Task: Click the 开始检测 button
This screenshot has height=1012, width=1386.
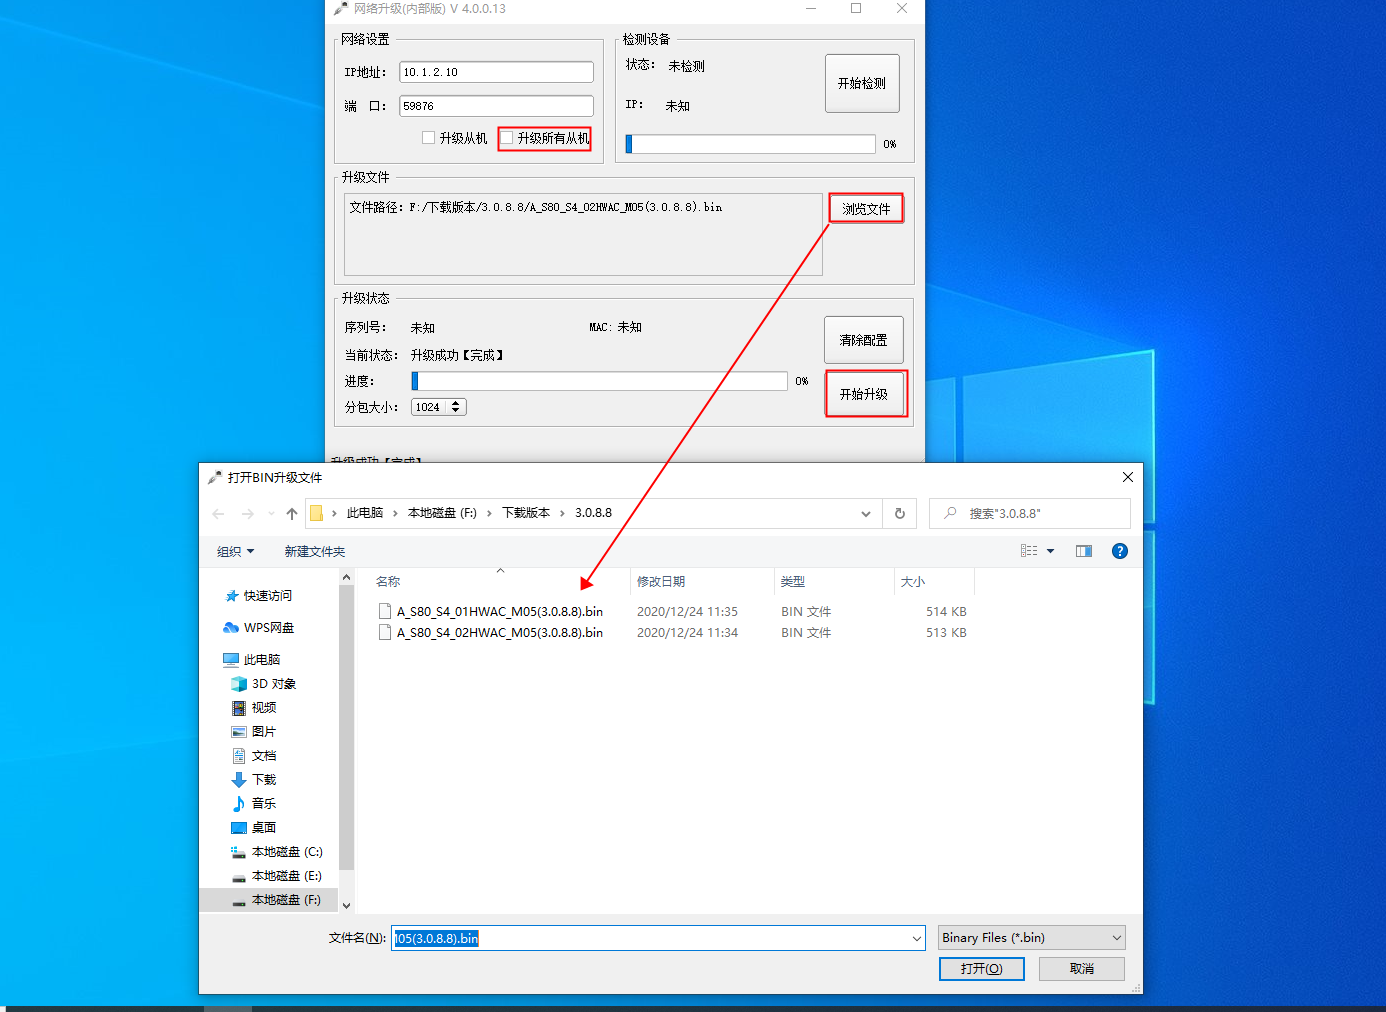Action: 862,83
